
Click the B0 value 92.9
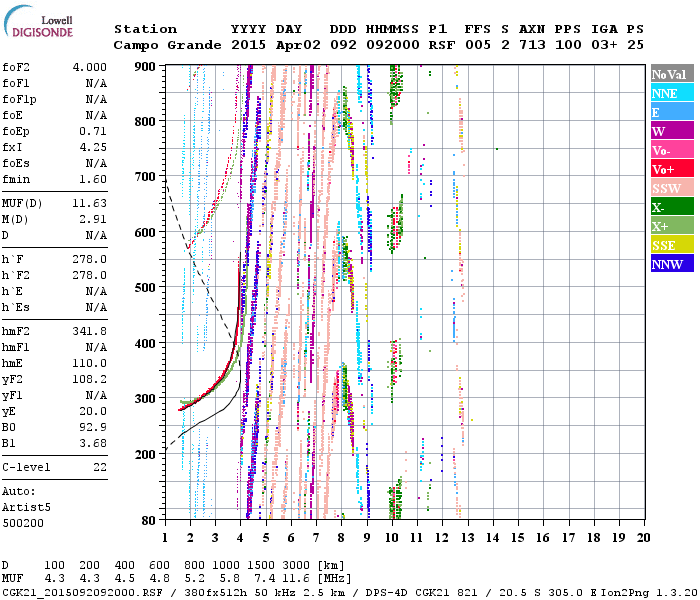tap(93, 427)
